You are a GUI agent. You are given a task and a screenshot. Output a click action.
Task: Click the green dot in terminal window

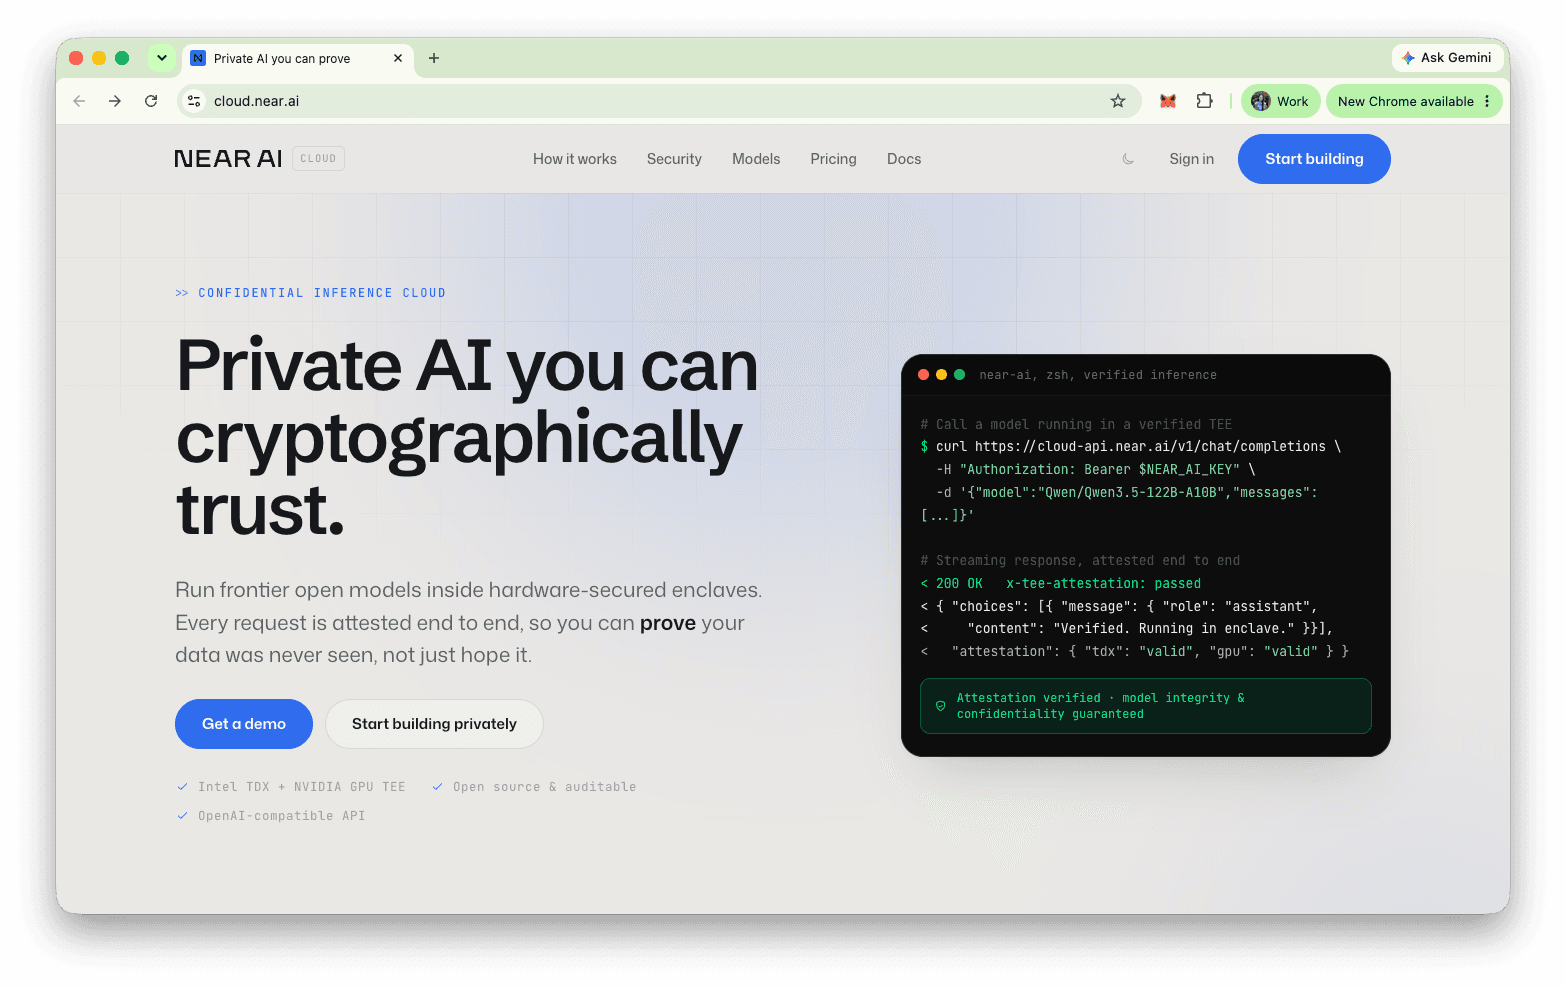click(959, 375)
